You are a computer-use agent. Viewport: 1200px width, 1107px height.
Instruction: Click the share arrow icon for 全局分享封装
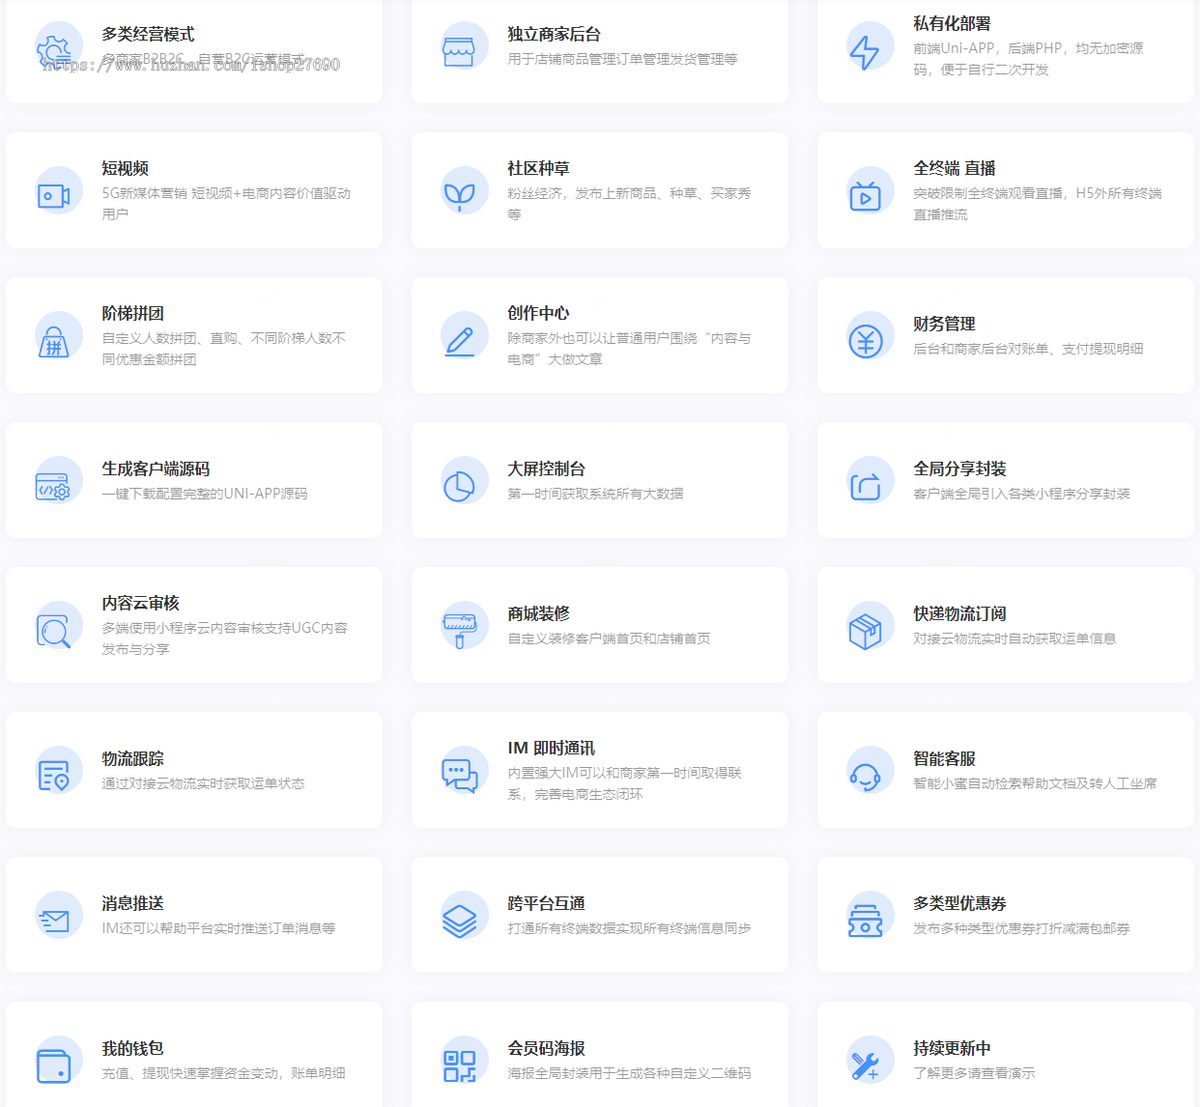865,485
